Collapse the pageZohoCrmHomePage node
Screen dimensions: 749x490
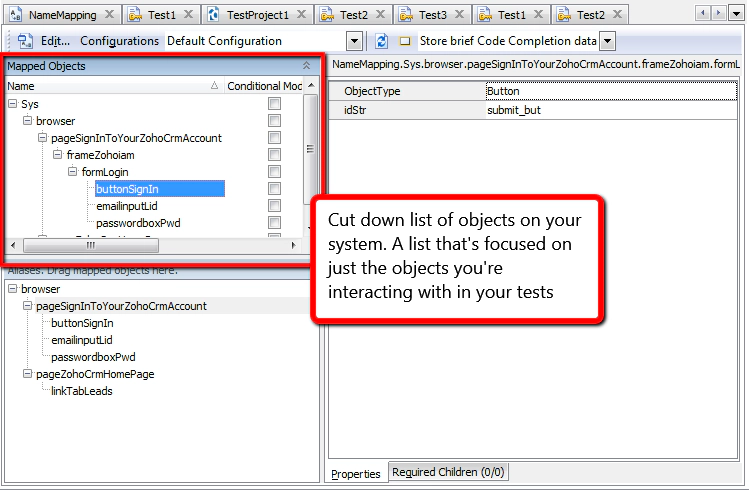tap(28, 373)
